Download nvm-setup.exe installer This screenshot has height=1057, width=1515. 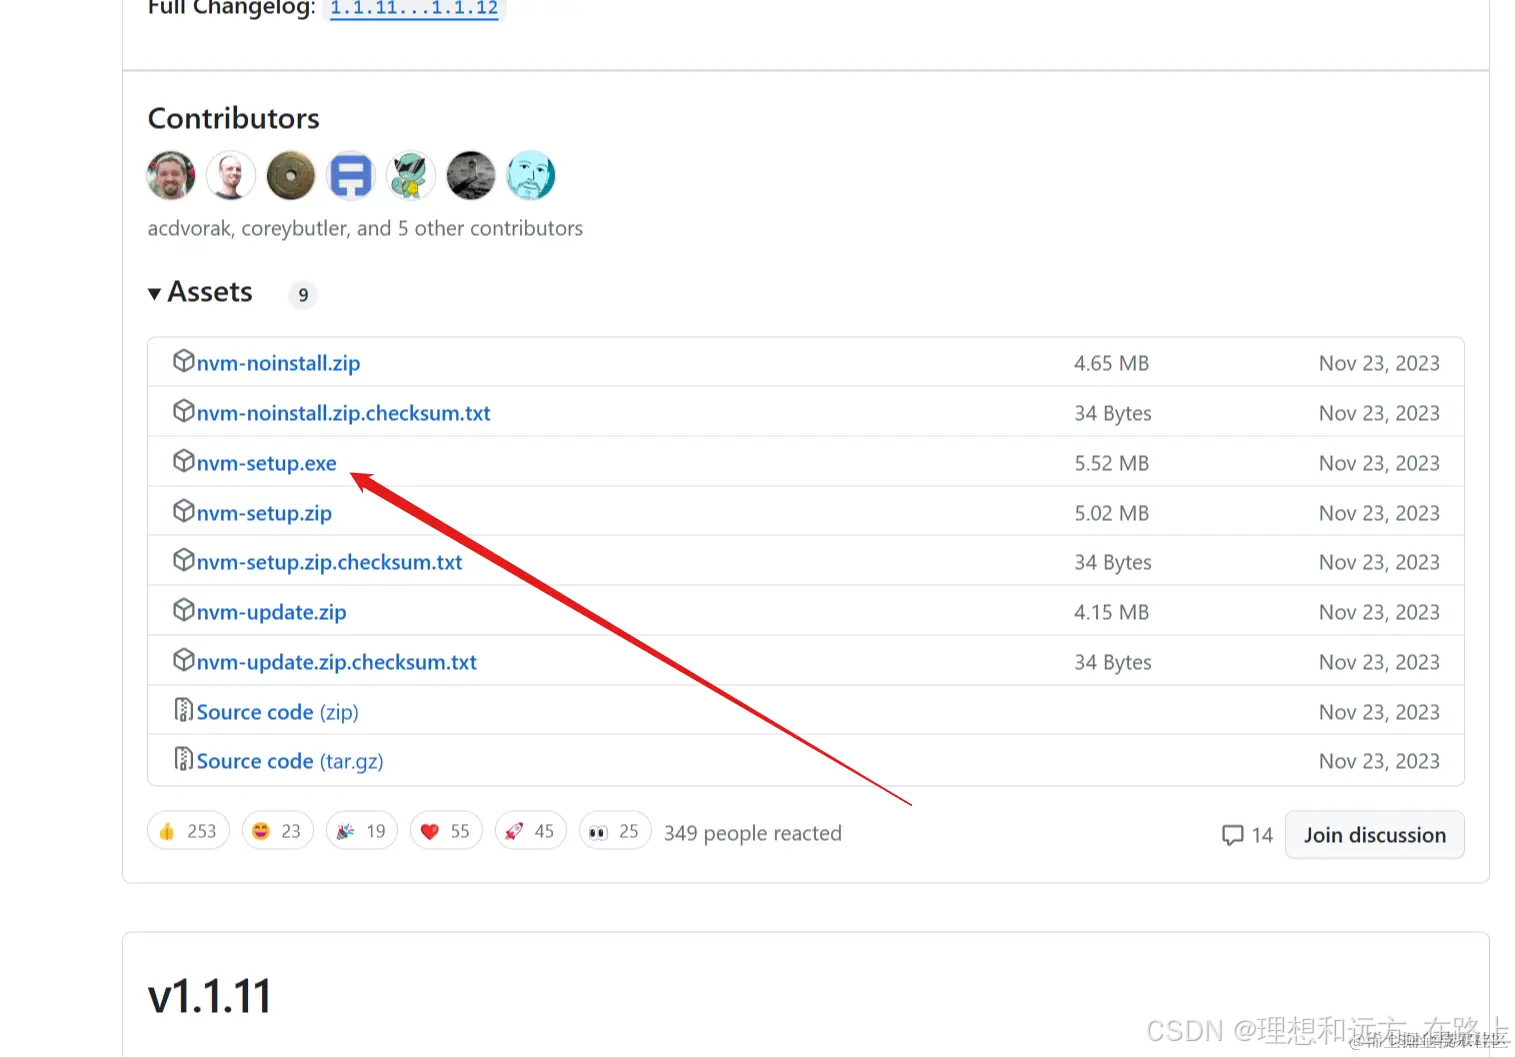pos(266,463)
